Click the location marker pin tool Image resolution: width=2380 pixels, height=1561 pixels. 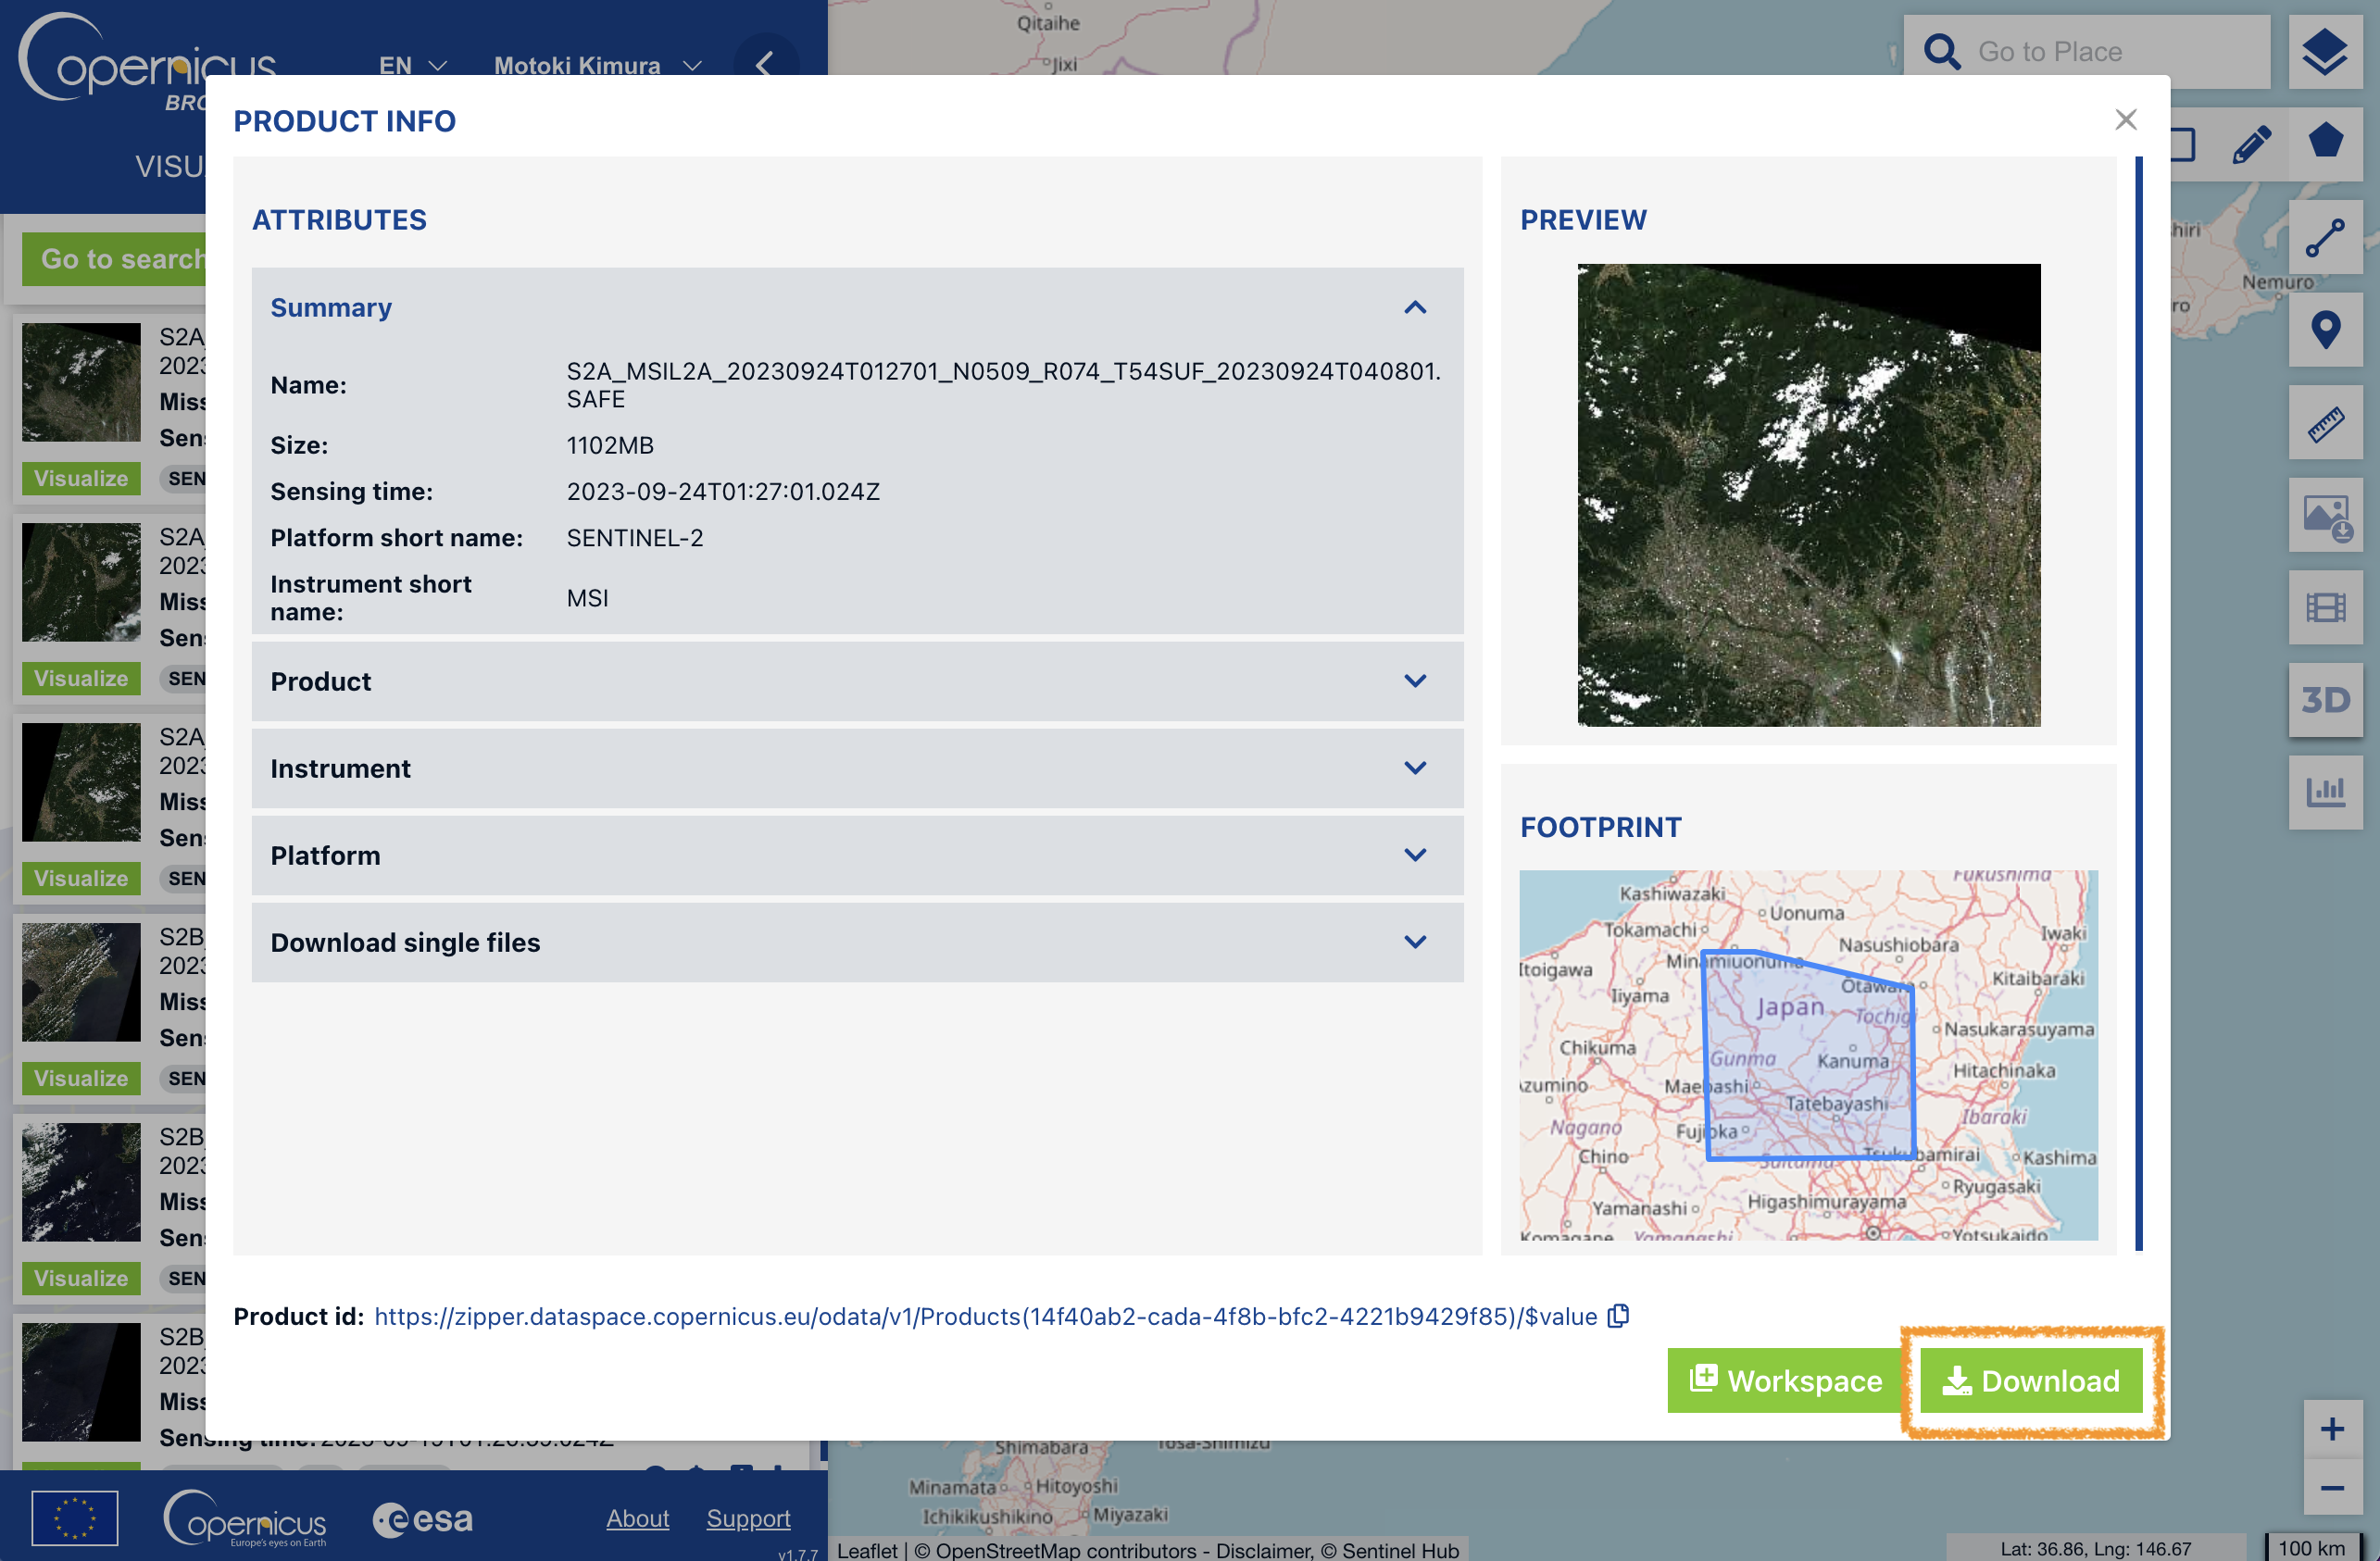pos(2324,330)
